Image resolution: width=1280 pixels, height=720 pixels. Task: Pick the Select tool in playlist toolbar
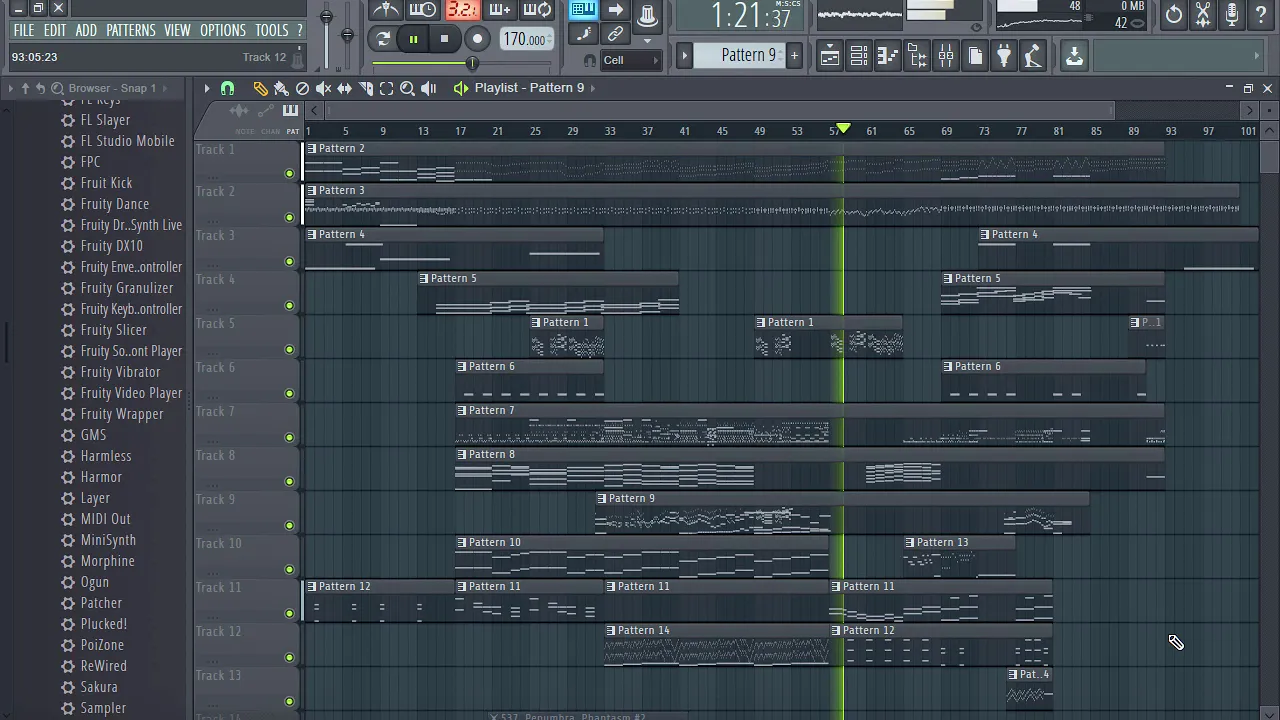(x=386, y=88)
